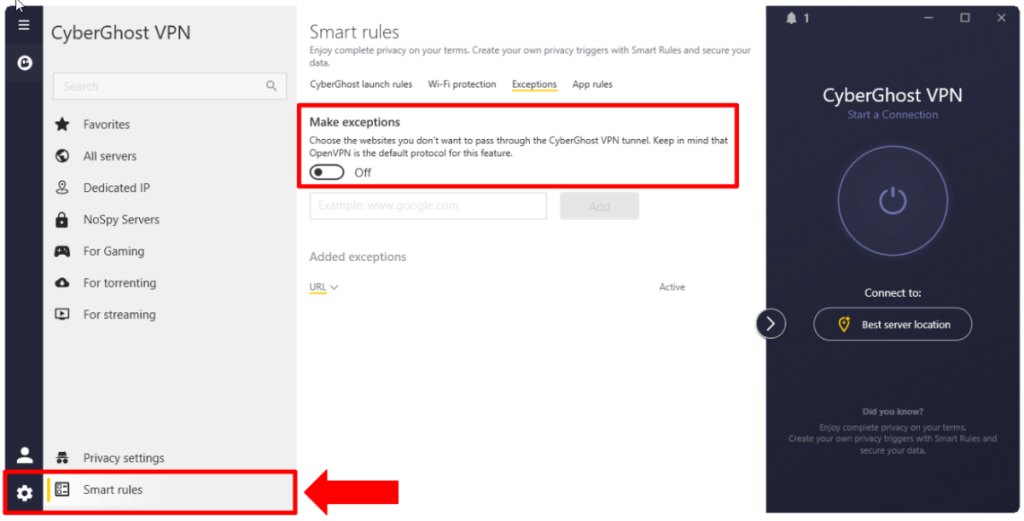This screenshot has height=521, width=1024.
Task: Toggle the Make exceptions switch
Action: pos(327,172)
